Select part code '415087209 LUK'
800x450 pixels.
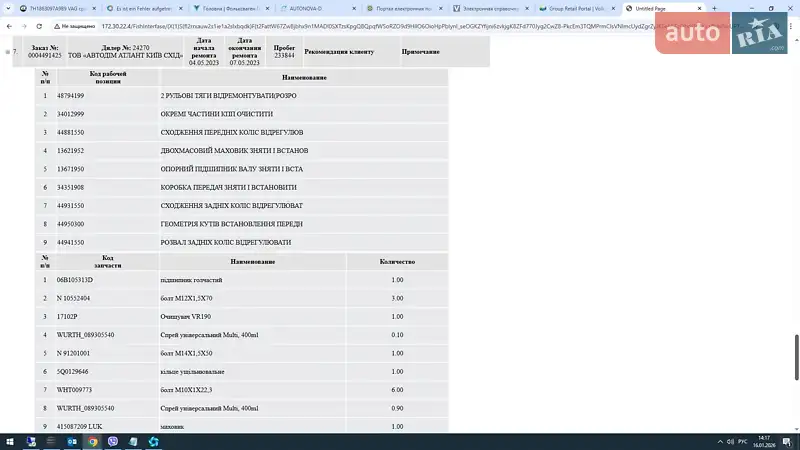80,427
